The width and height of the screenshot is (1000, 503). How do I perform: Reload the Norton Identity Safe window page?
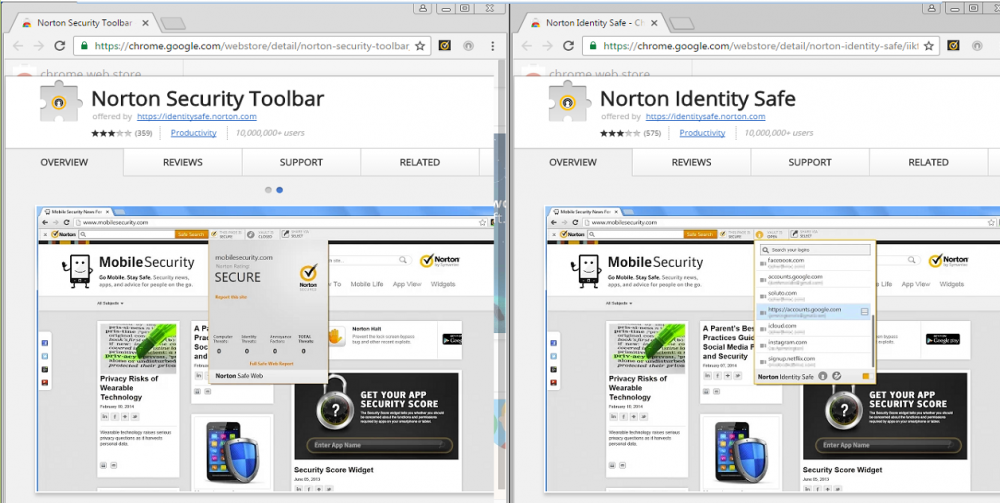tap(568, 46)
